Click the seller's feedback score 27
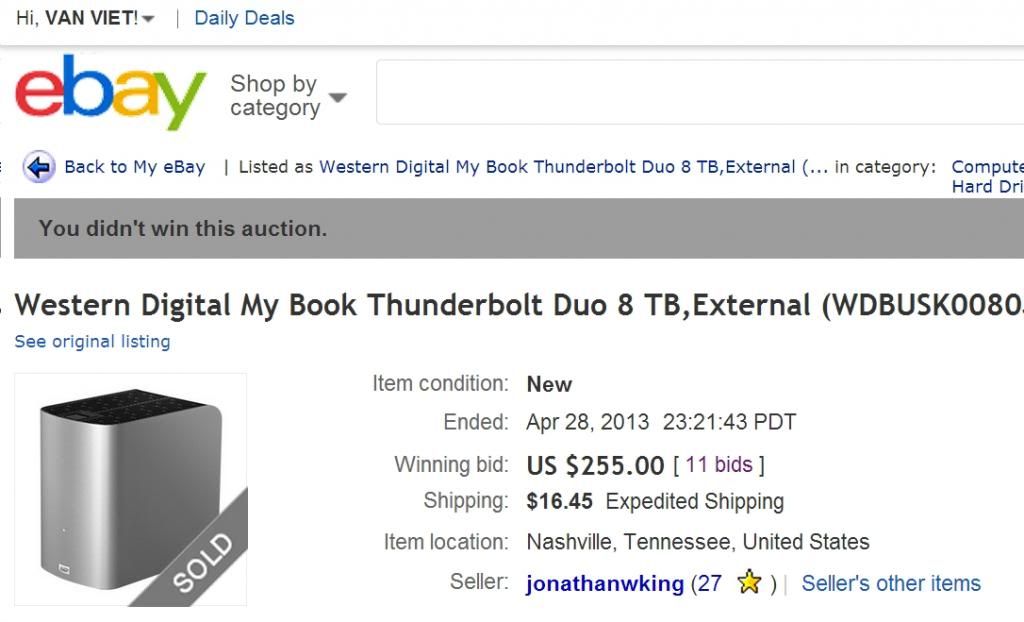The image size is (1024, 622). tap(710, 583)
